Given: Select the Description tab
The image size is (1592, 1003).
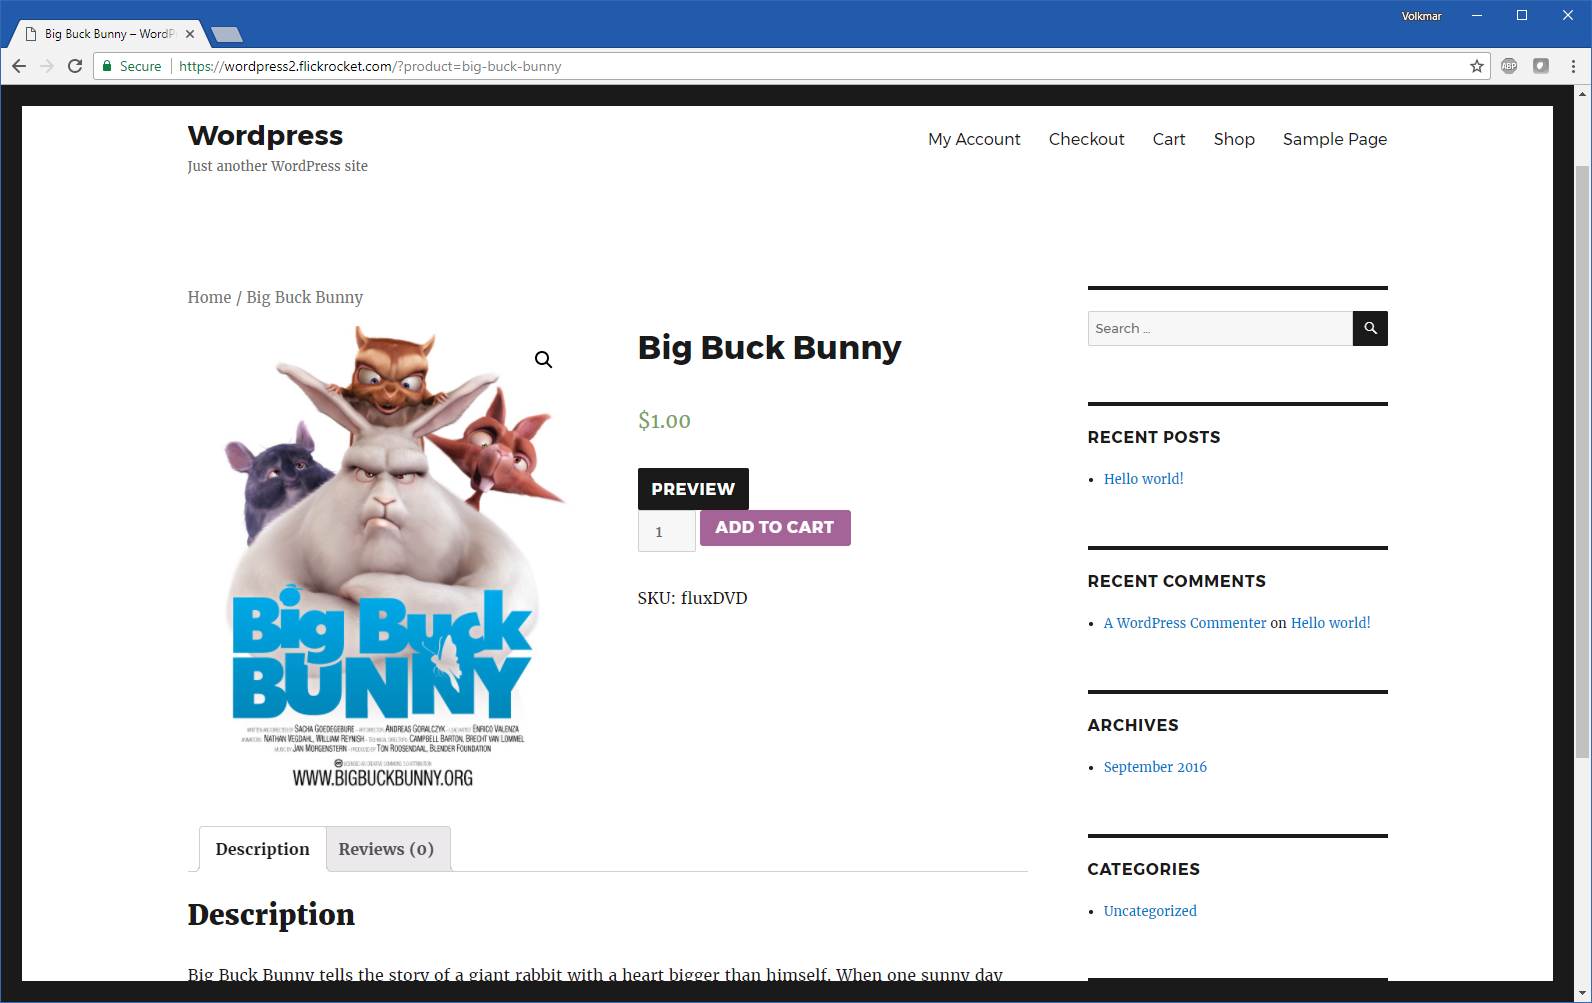Looking at the screenshot, I should click(262, 849).
